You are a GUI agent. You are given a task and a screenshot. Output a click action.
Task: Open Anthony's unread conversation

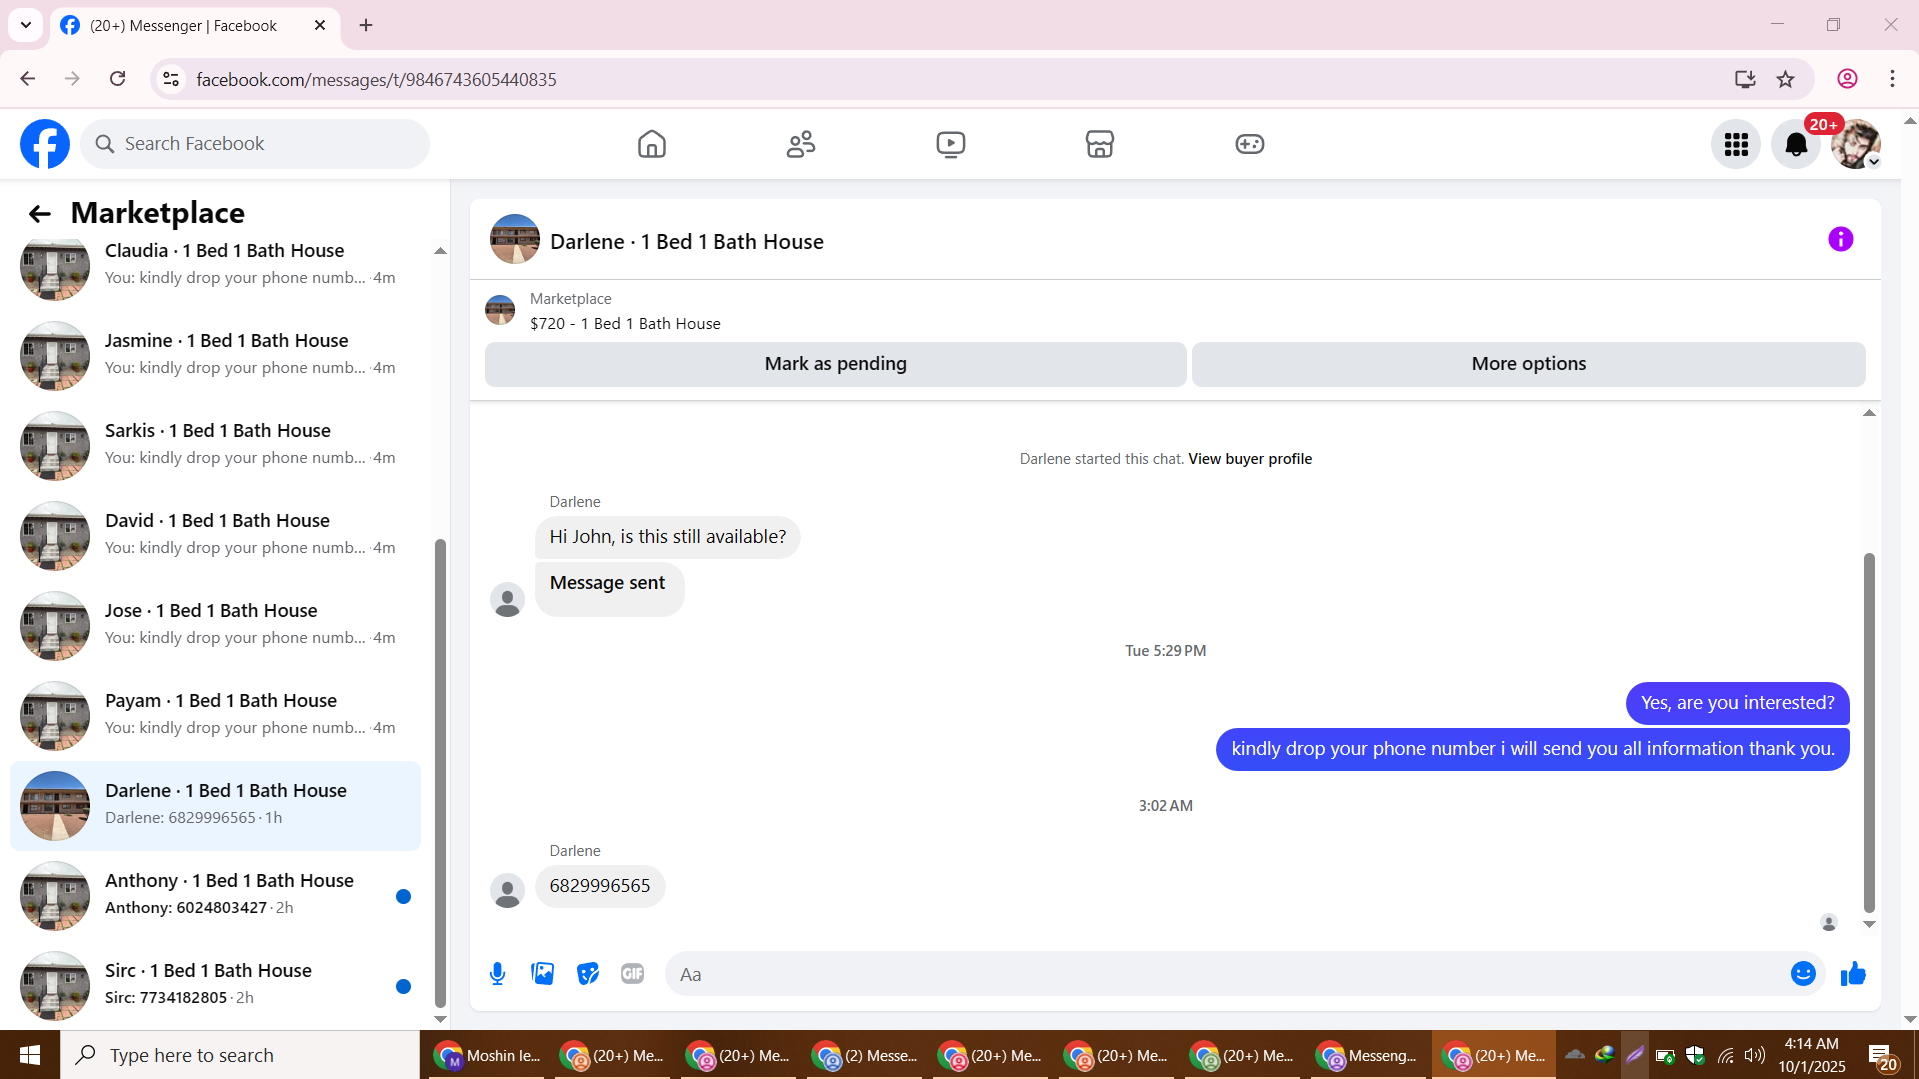pyautogui.click(x=215, y=896)
